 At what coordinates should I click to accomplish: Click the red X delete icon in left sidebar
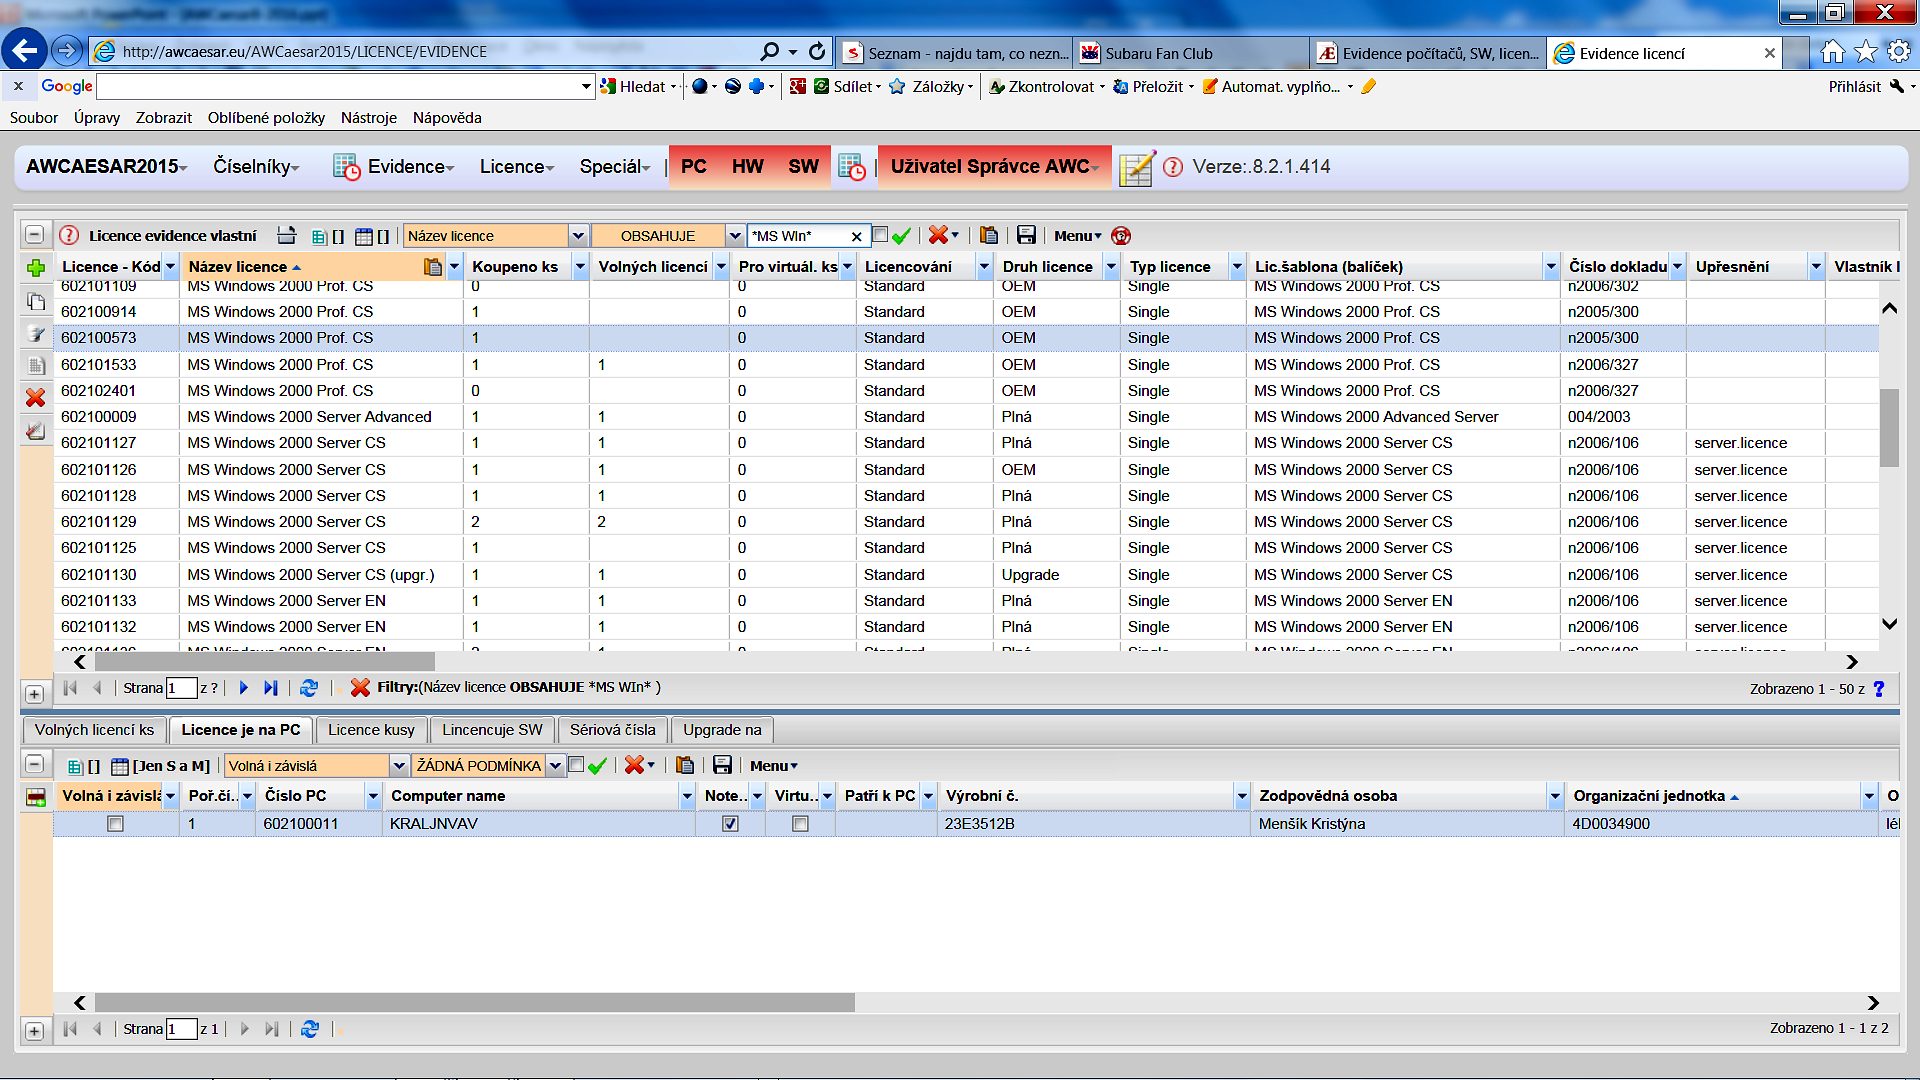tap(36, 398)
